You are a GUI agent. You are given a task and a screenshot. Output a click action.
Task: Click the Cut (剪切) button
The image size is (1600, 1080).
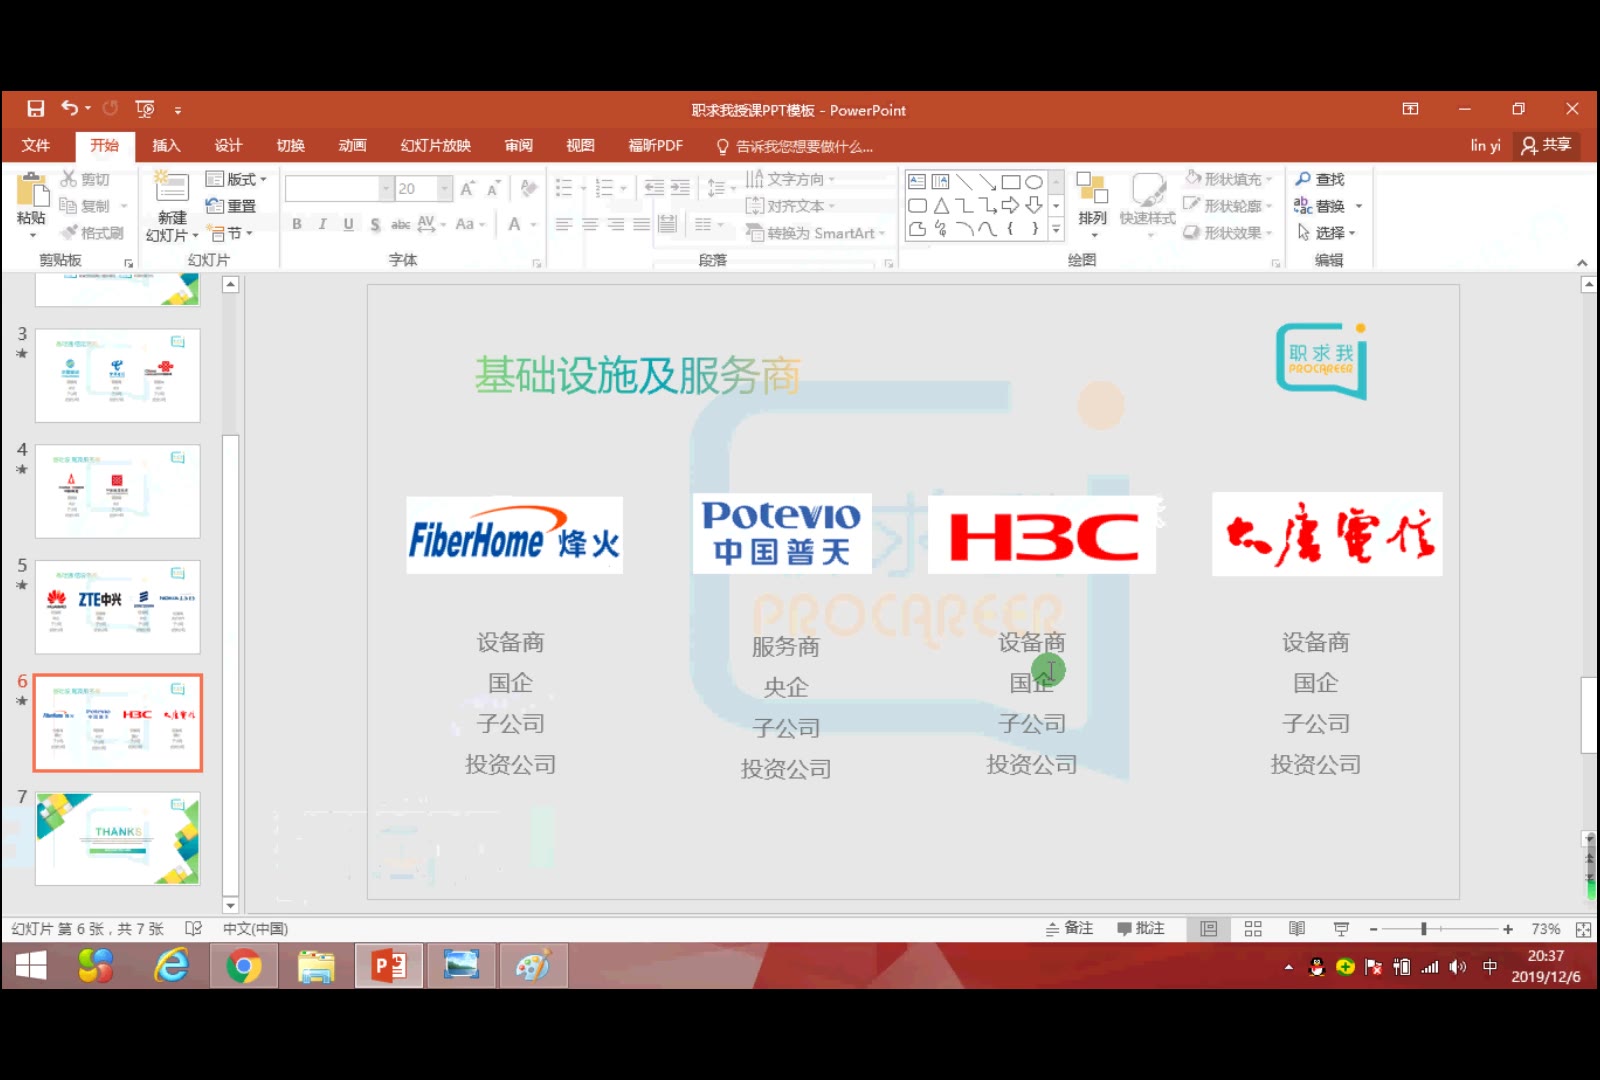(85, 179)
